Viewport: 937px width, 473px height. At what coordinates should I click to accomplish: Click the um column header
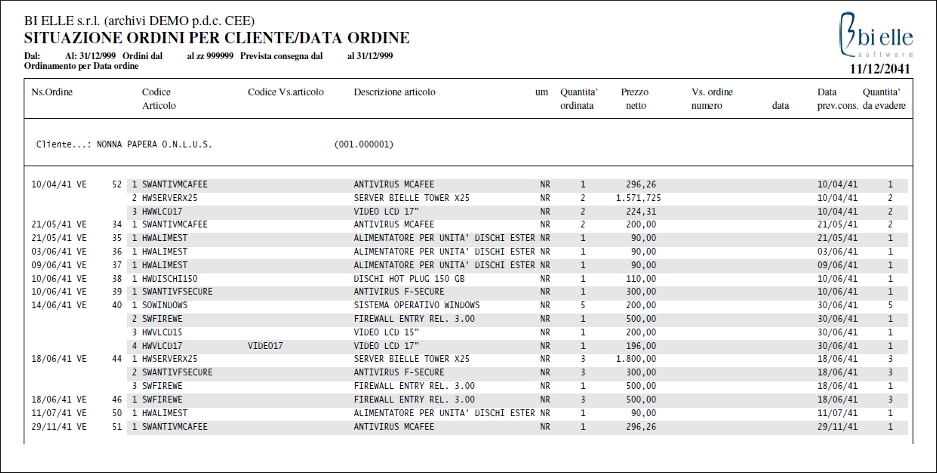(541, 92)
